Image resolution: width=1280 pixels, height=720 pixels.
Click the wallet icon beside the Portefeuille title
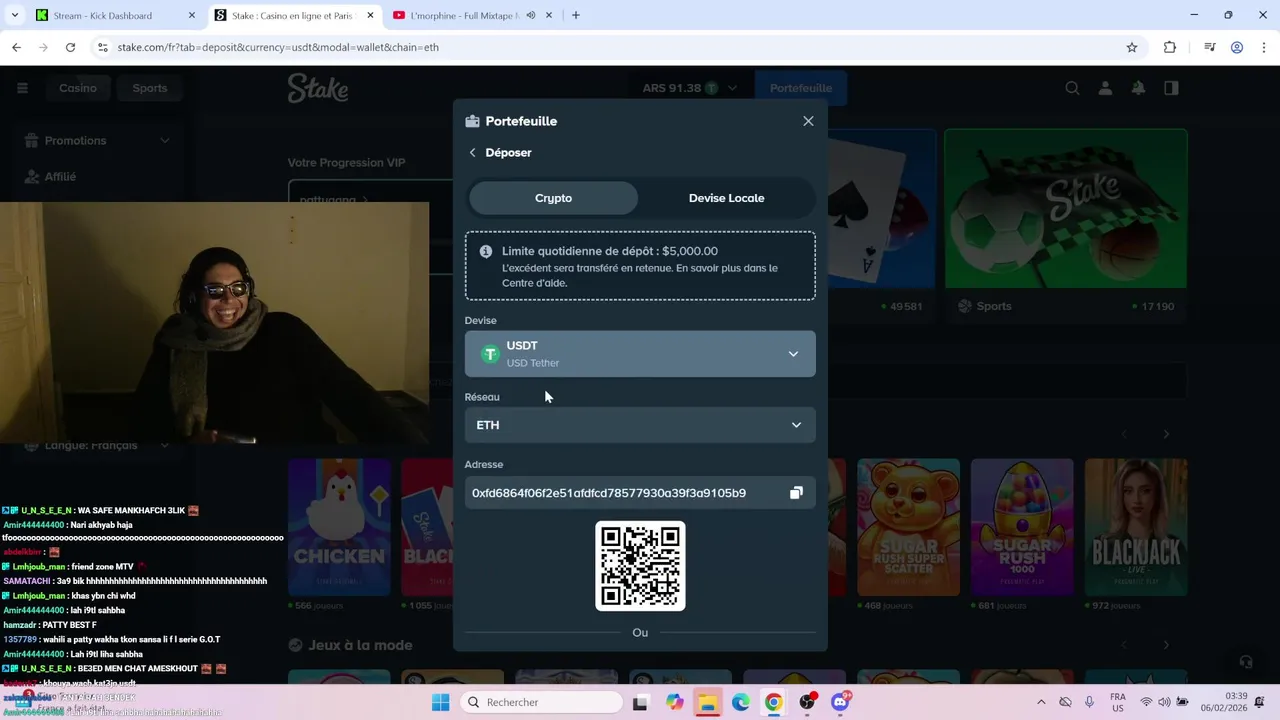[472, 121]
